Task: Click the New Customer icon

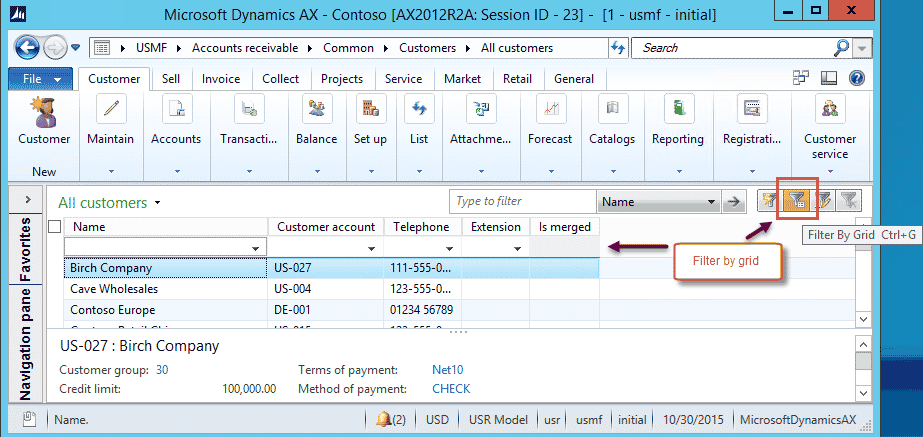Action: click(44, 112)
